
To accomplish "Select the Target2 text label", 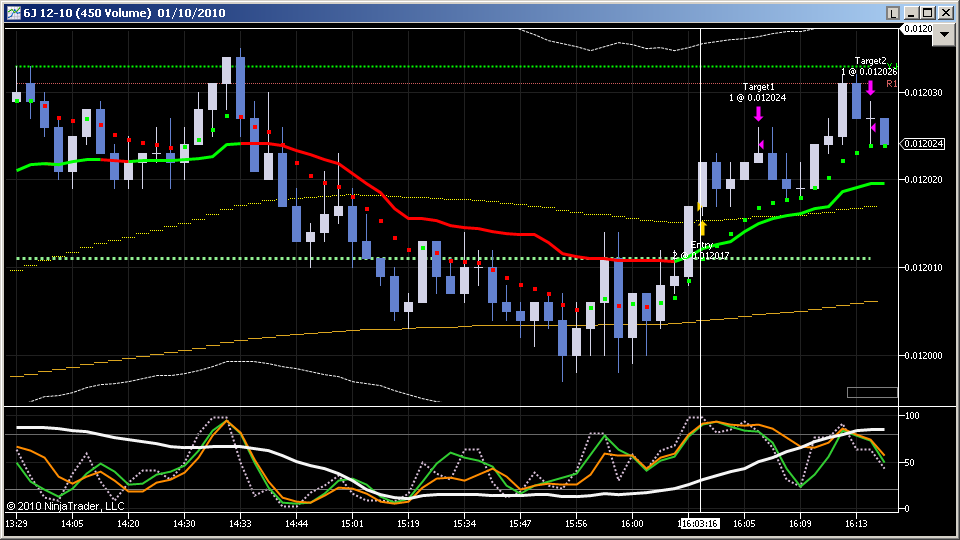I will tap(870, 61).
